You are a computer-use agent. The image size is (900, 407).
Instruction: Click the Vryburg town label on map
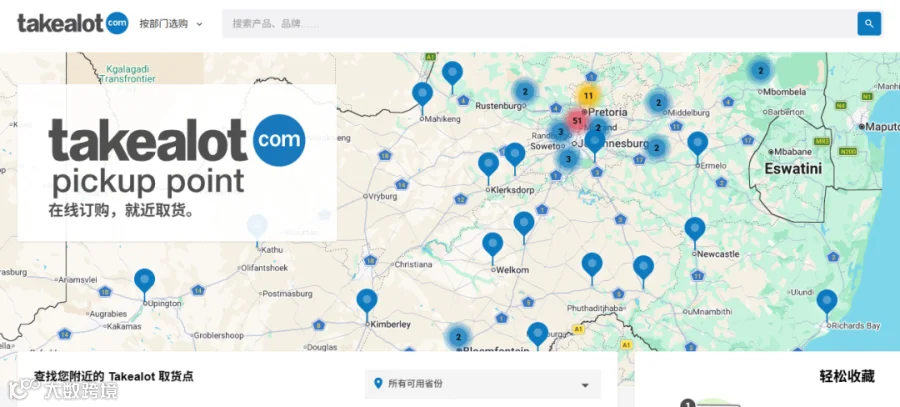[383, 196]
